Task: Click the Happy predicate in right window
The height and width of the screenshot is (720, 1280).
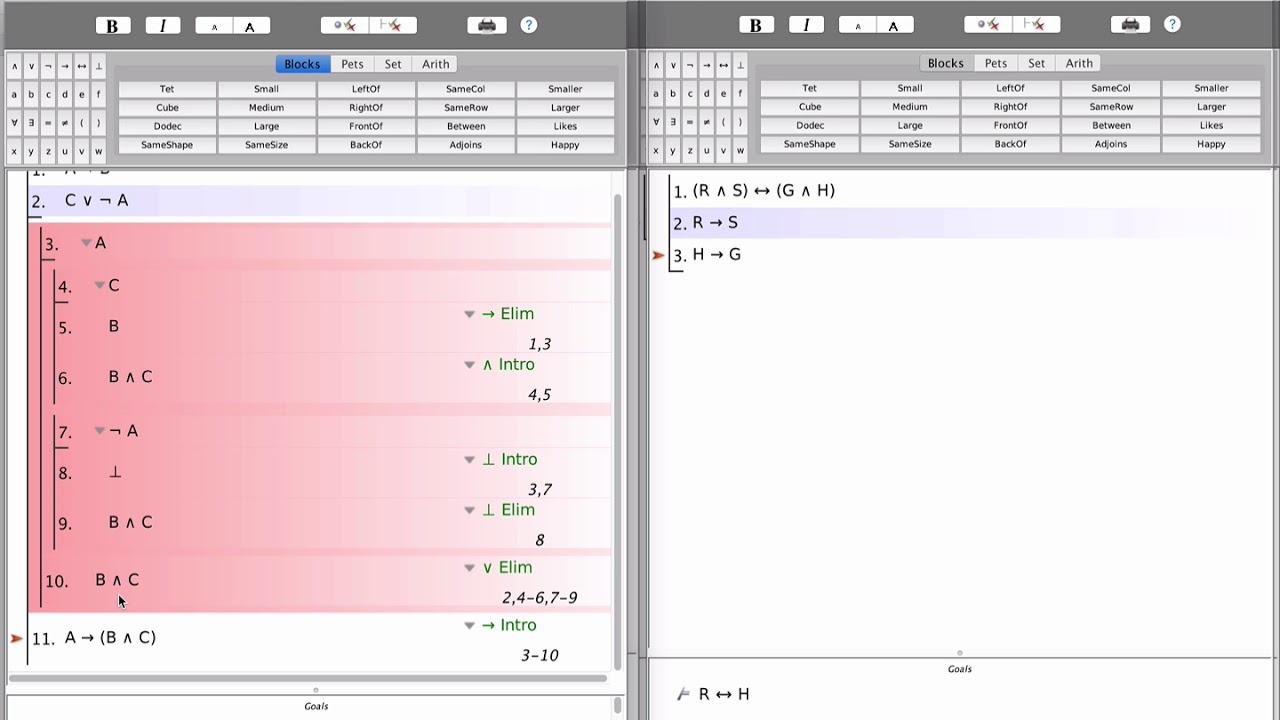Action: point(1211,144)
